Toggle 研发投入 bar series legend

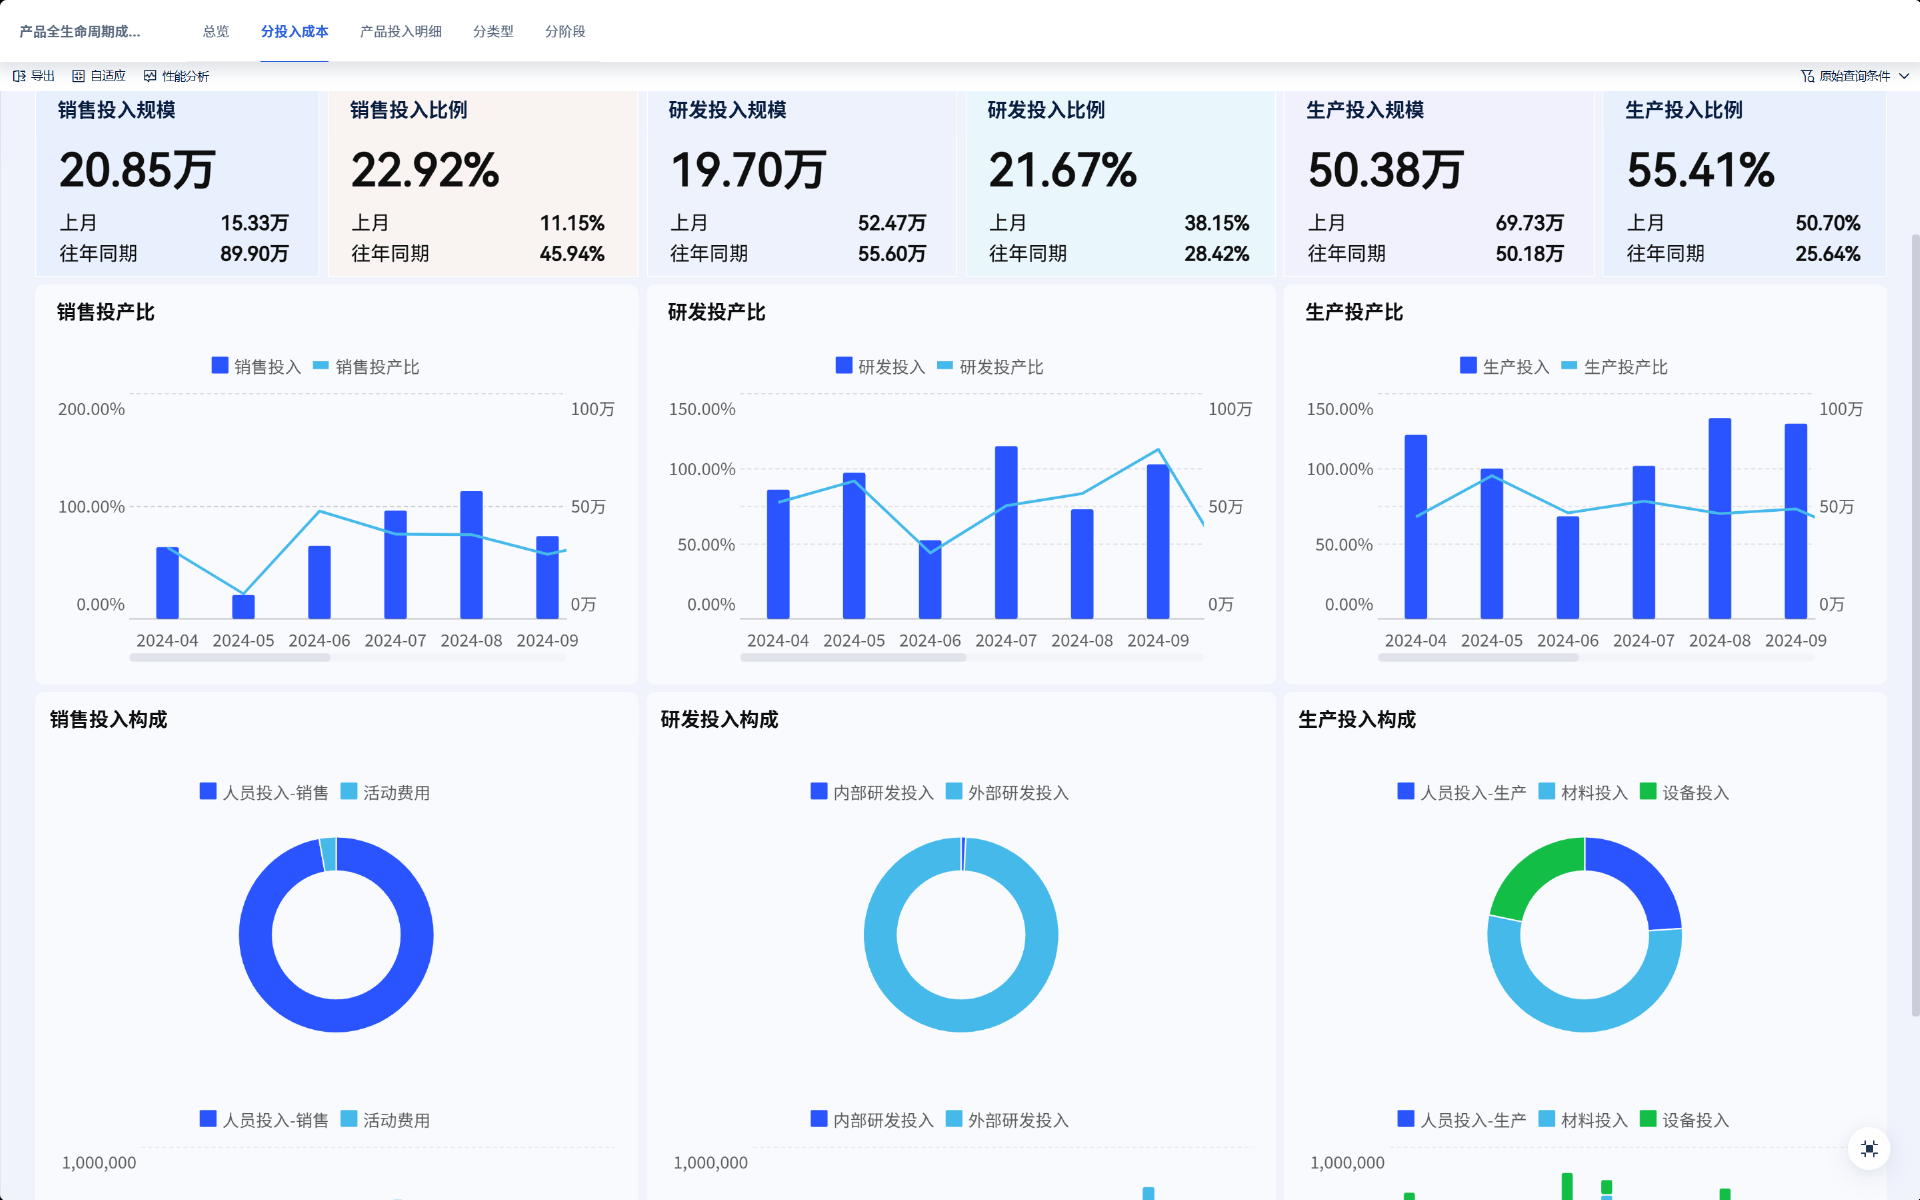point(844,366)
